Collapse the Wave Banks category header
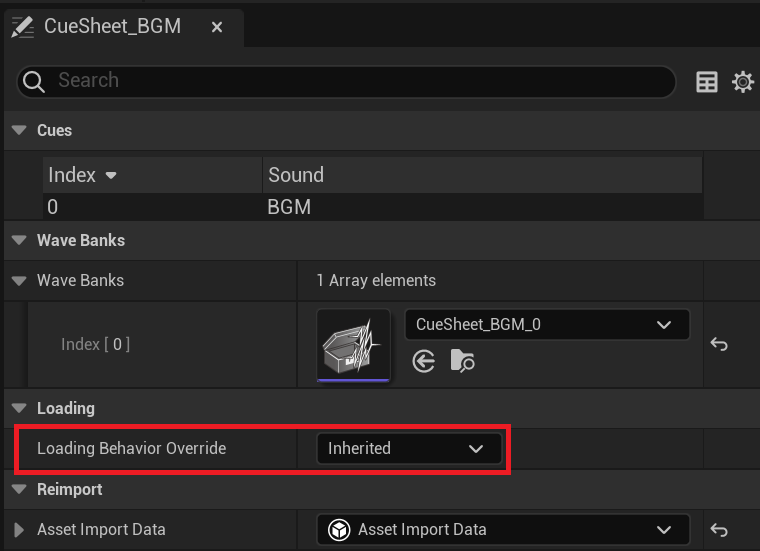The image size is (760, 551). click(x=19, y=240)
